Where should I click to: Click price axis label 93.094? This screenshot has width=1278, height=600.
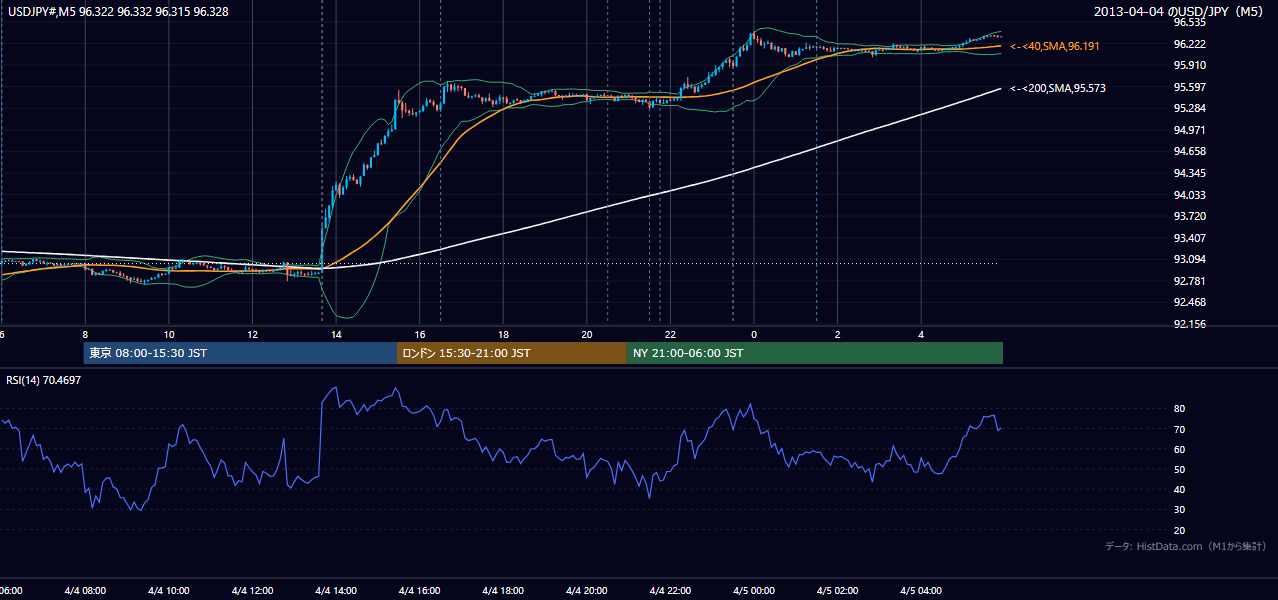tap(1189, 259)
